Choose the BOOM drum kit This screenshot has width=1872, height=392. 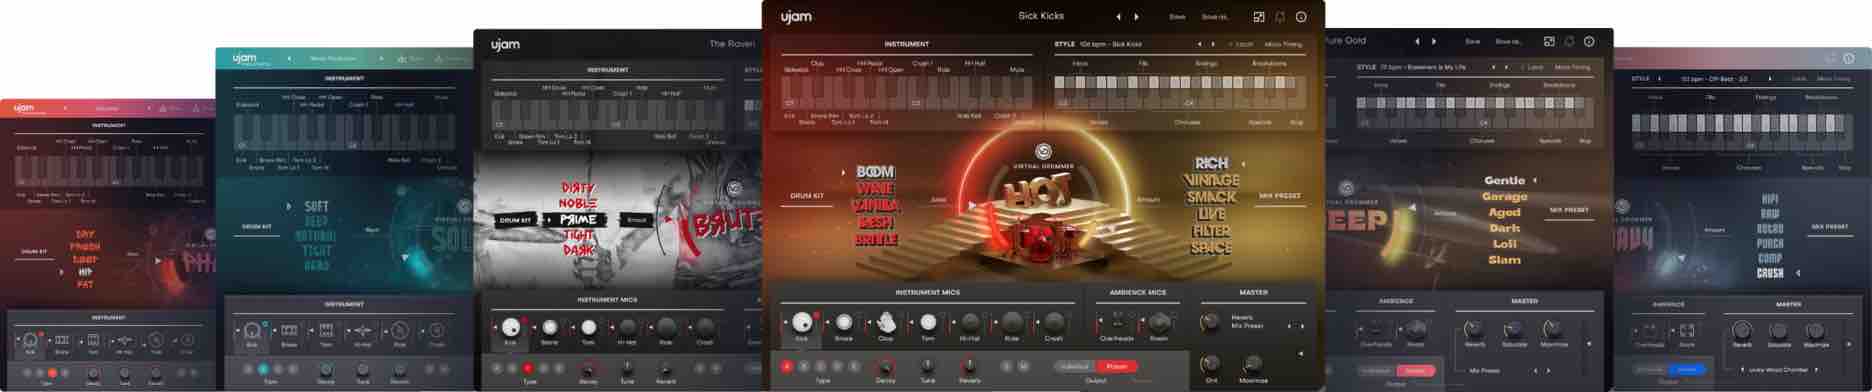coord(875,172)
